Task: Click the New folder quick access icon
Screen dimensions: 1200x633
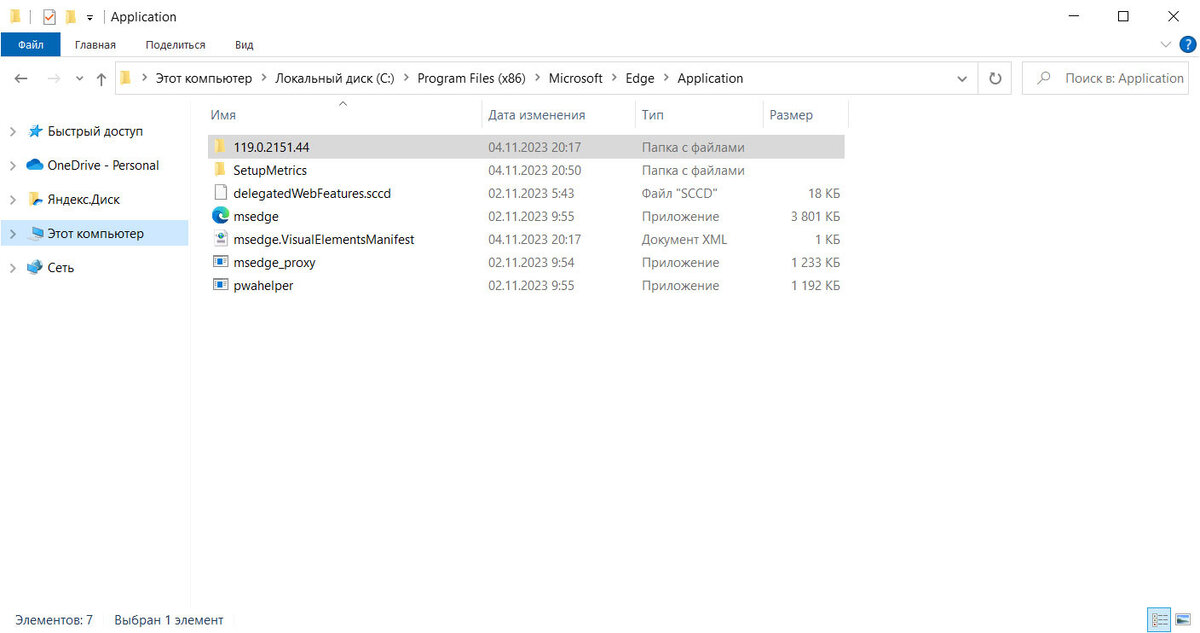Action: [70, 17]
